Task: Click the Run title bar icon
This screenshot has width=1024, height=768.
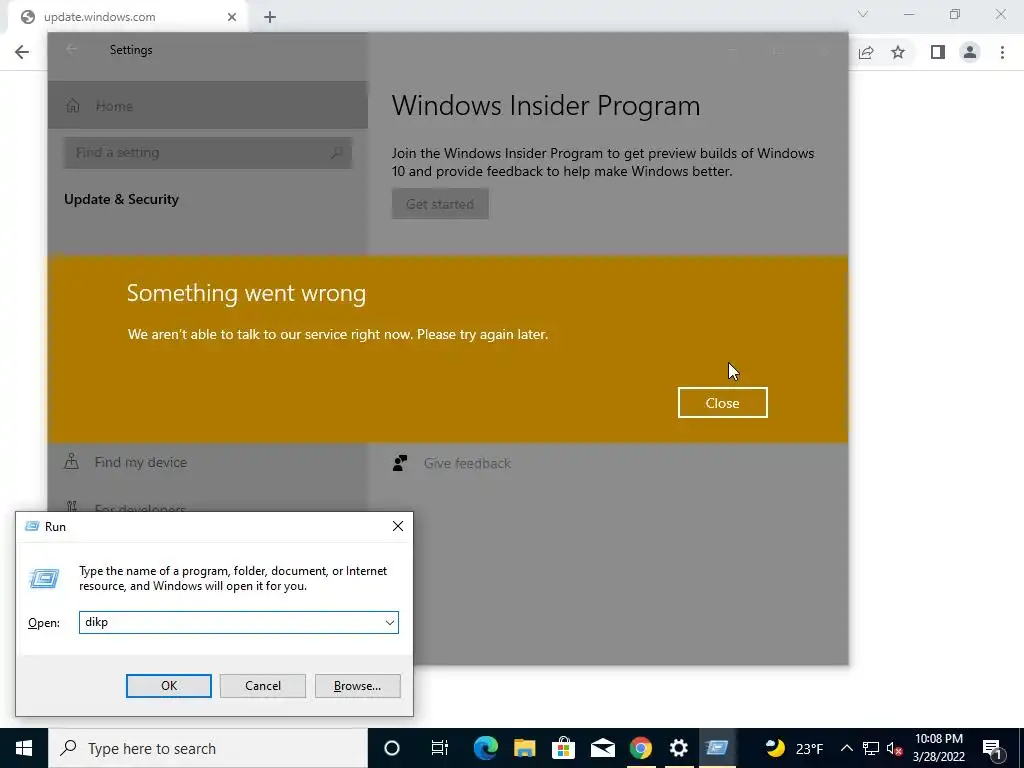Action: (x=32, y=526)
